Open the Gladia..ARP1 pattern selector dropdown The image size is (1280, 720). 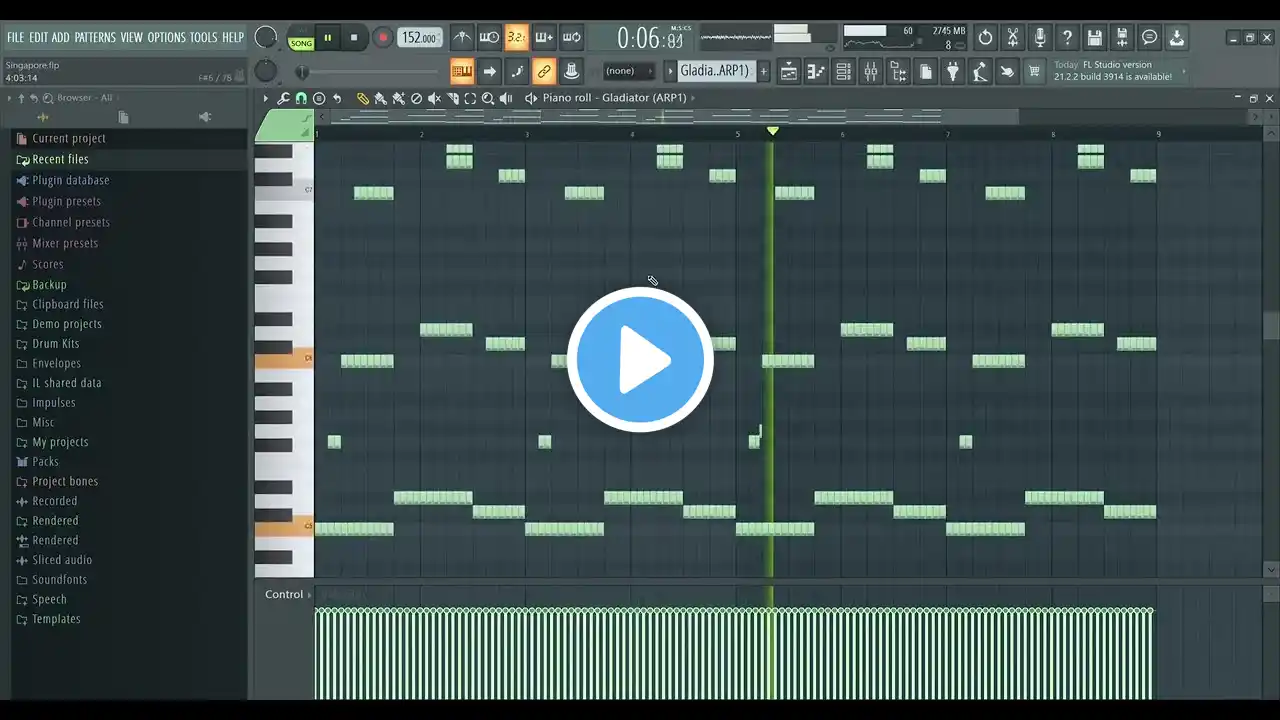(x=714, y=71)
